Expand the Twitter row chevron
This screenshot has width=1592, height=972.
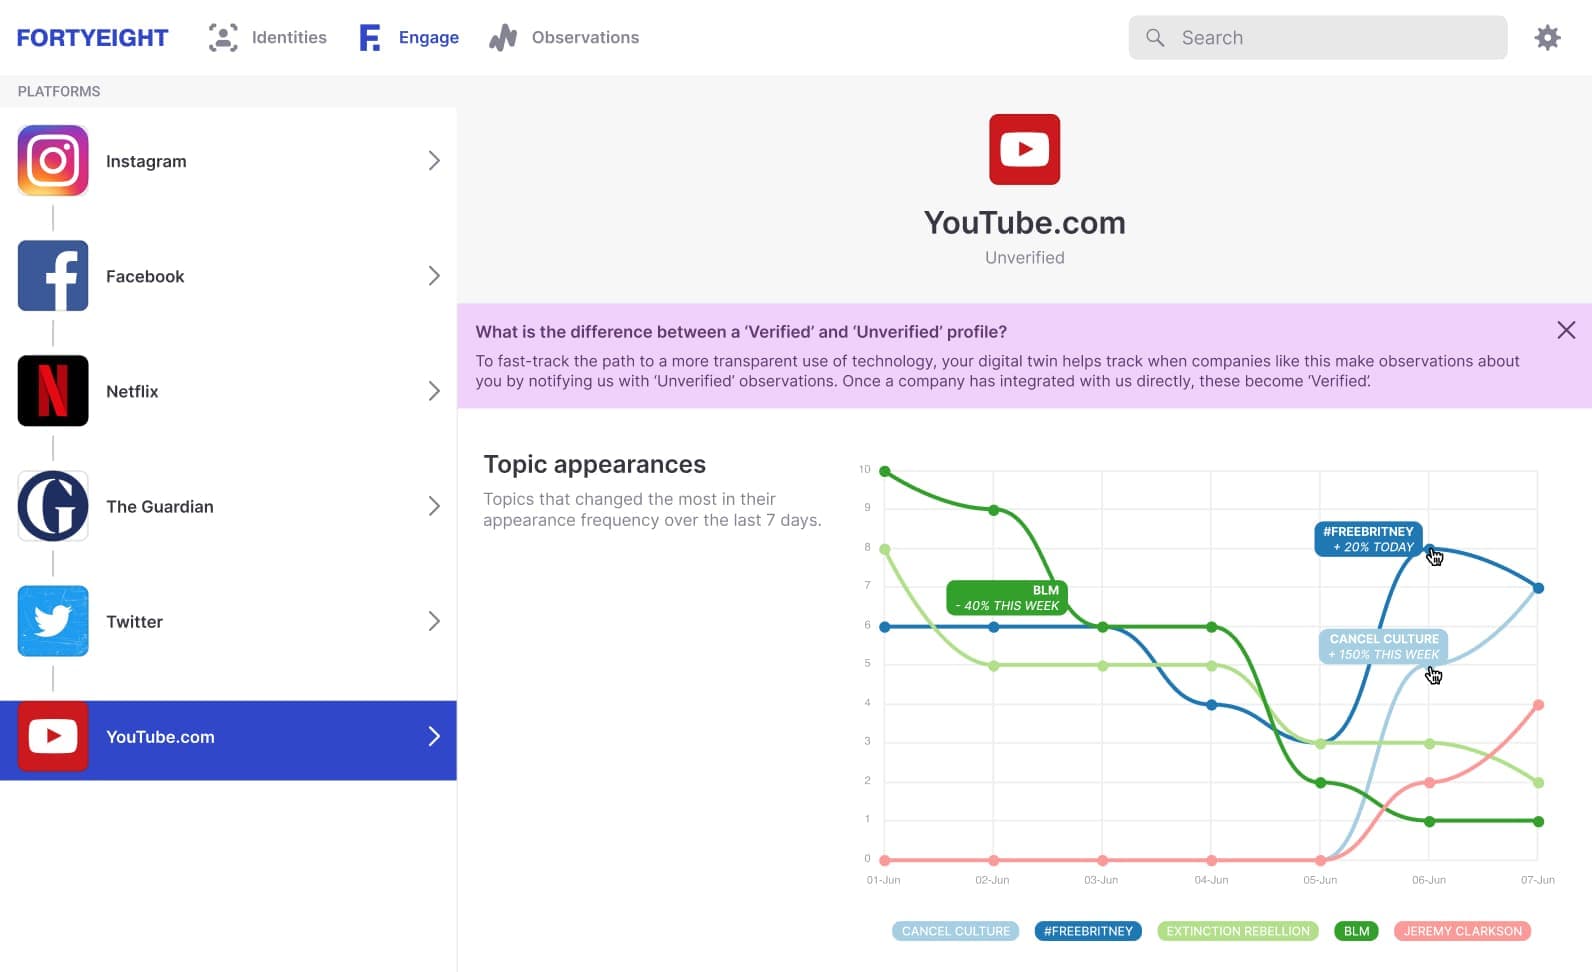click(434, 621)
